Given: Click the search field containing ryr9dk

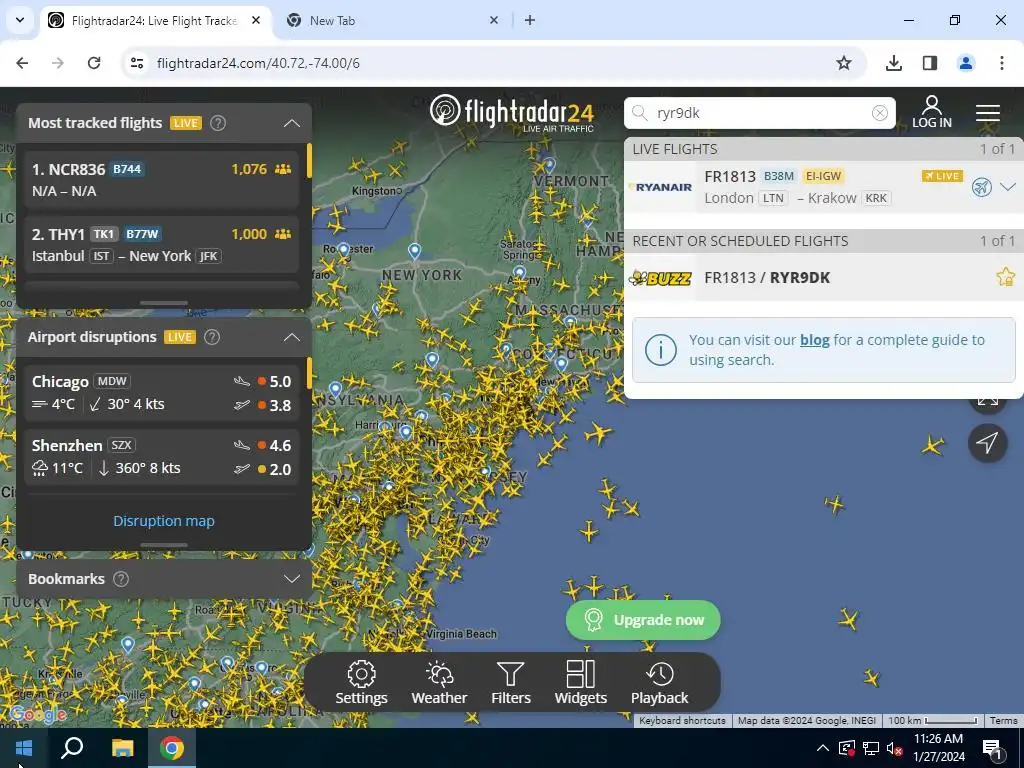Looking at the screenshot, I should (760, 113).
